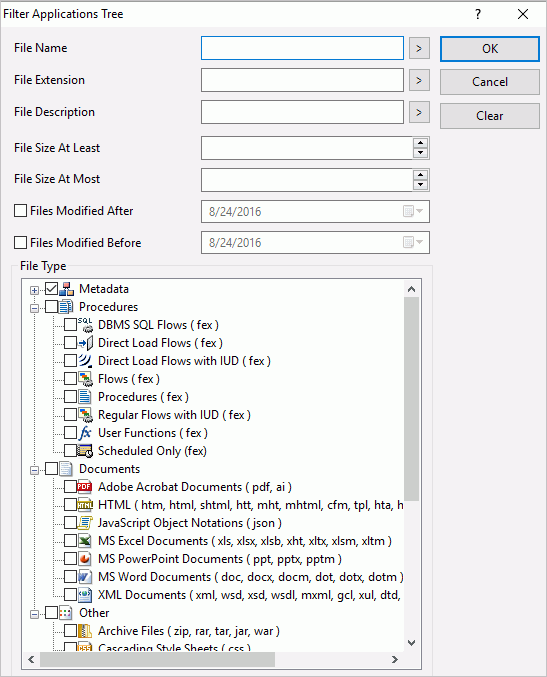Image resolution: width=547 pixels, height=677 pixels.
Task: Click the HTML file type icon
Action: tap(85, 505)
